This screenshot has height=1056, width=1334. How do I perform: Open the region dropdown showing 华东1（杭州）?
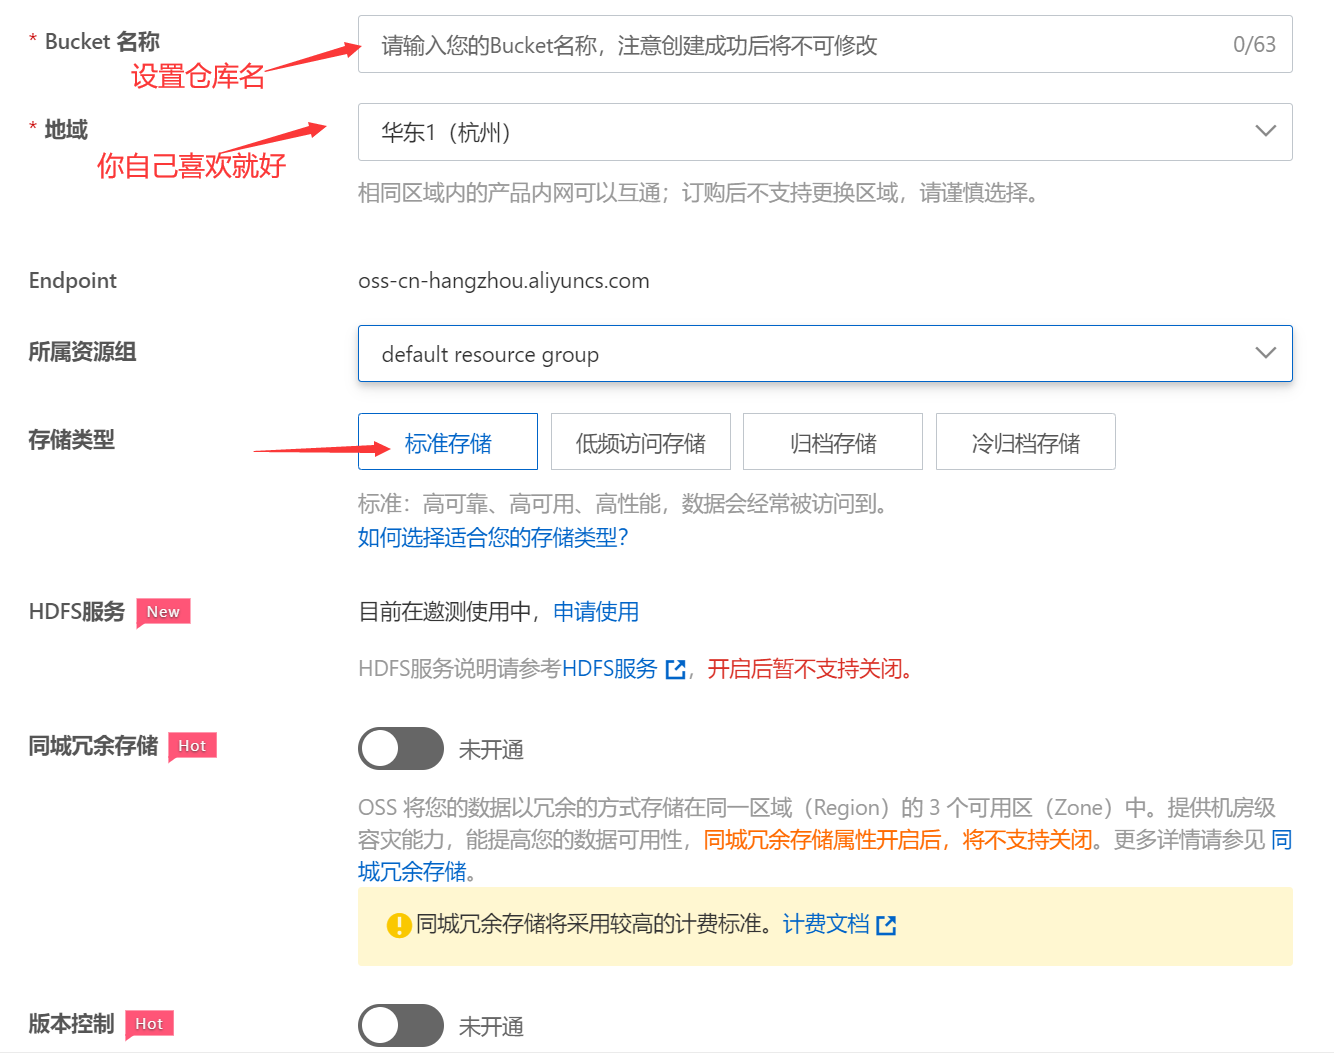click(825, 132)
